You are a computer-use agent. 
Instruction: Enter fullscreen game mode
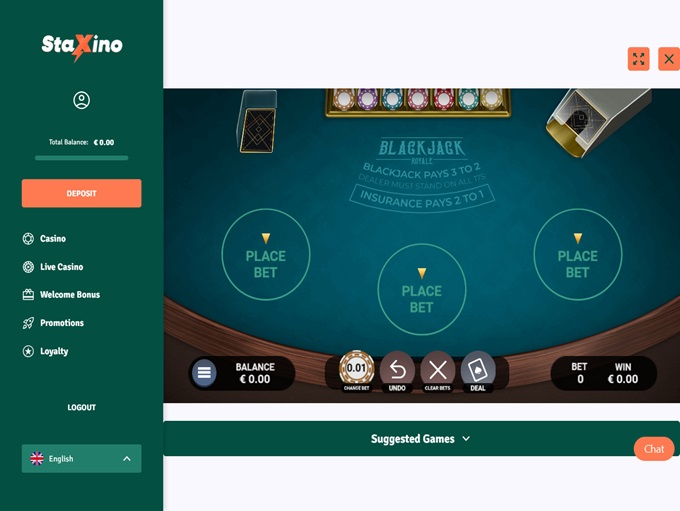click(x=638, y=59)
